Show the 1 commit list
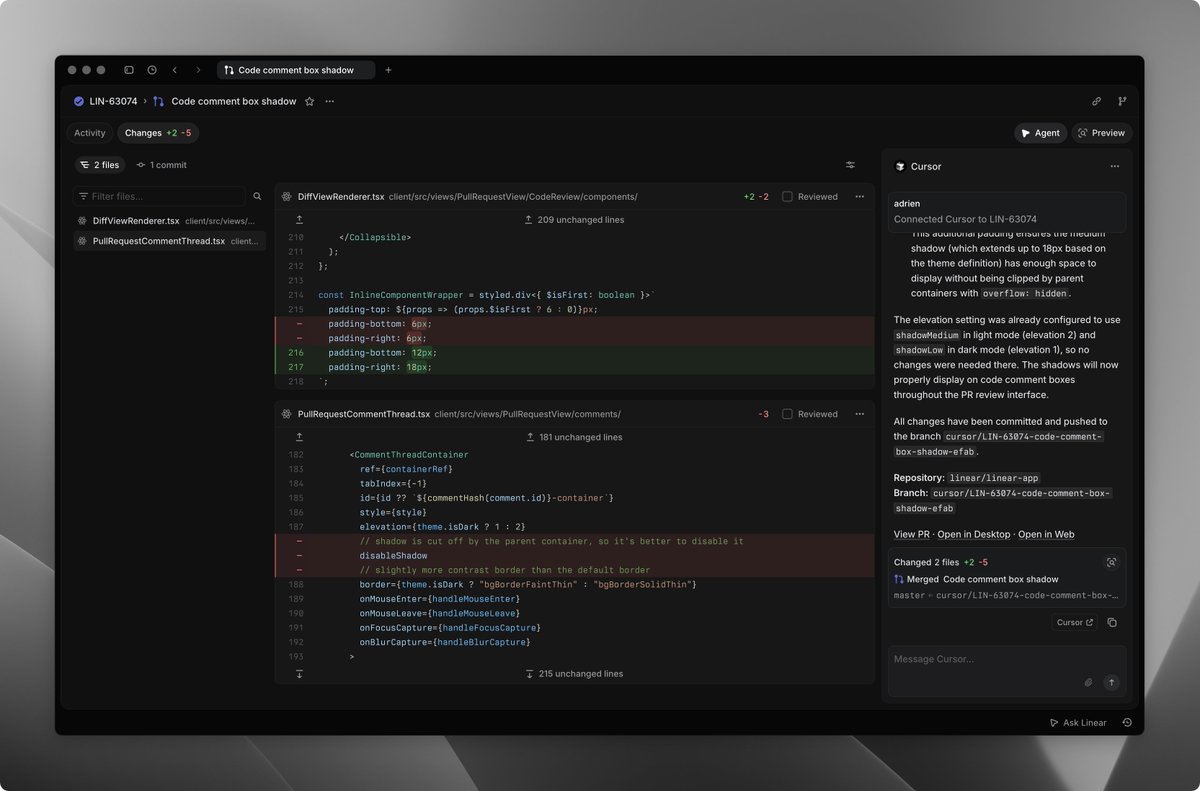 [x=162, y=165]
